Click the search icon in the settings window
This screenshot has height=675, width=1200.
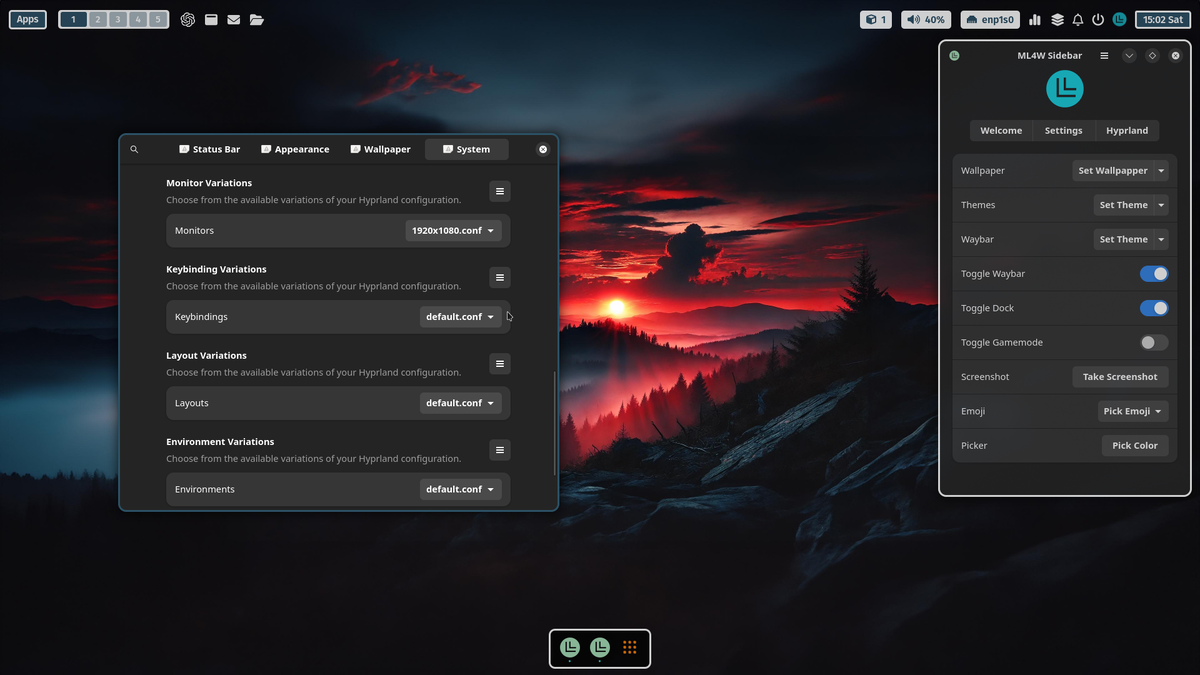pos(134,149)
